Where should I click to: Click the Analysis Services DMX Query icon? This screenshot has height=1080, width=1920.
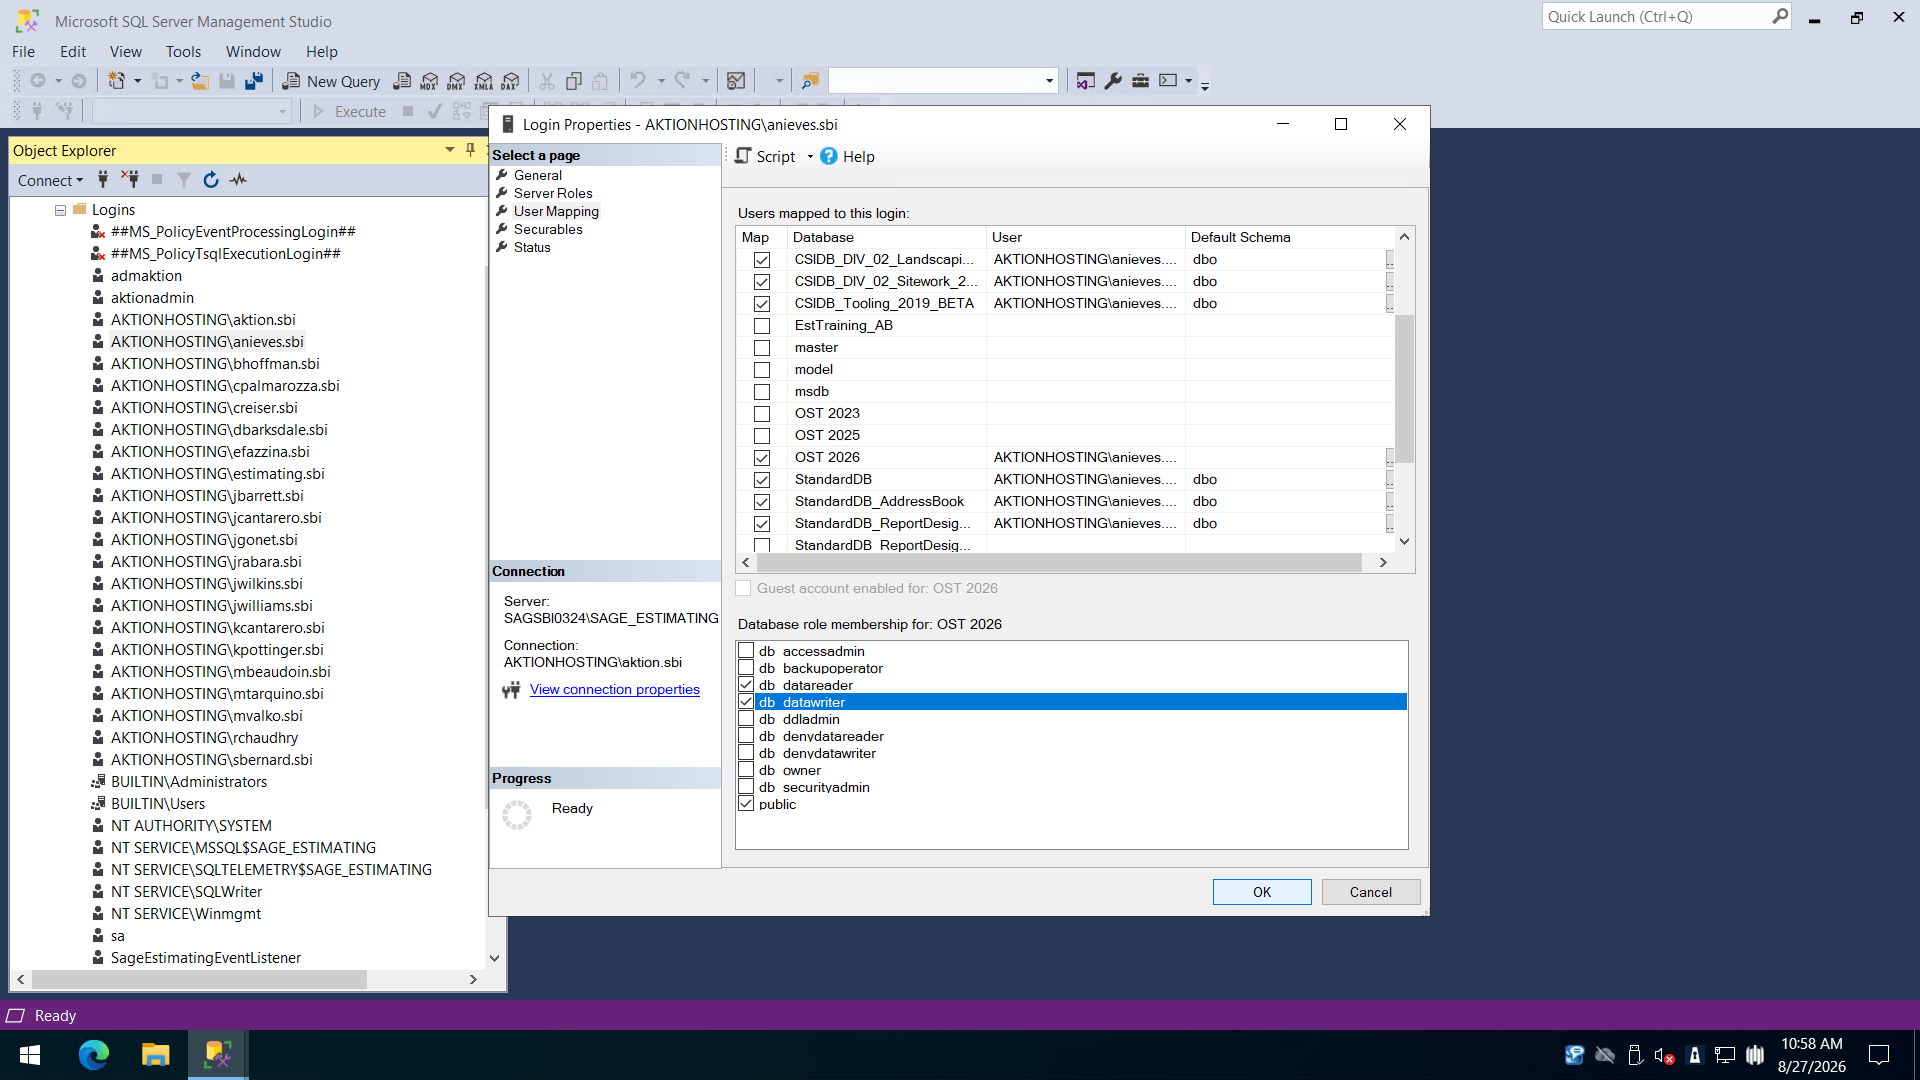click(456, 81)
